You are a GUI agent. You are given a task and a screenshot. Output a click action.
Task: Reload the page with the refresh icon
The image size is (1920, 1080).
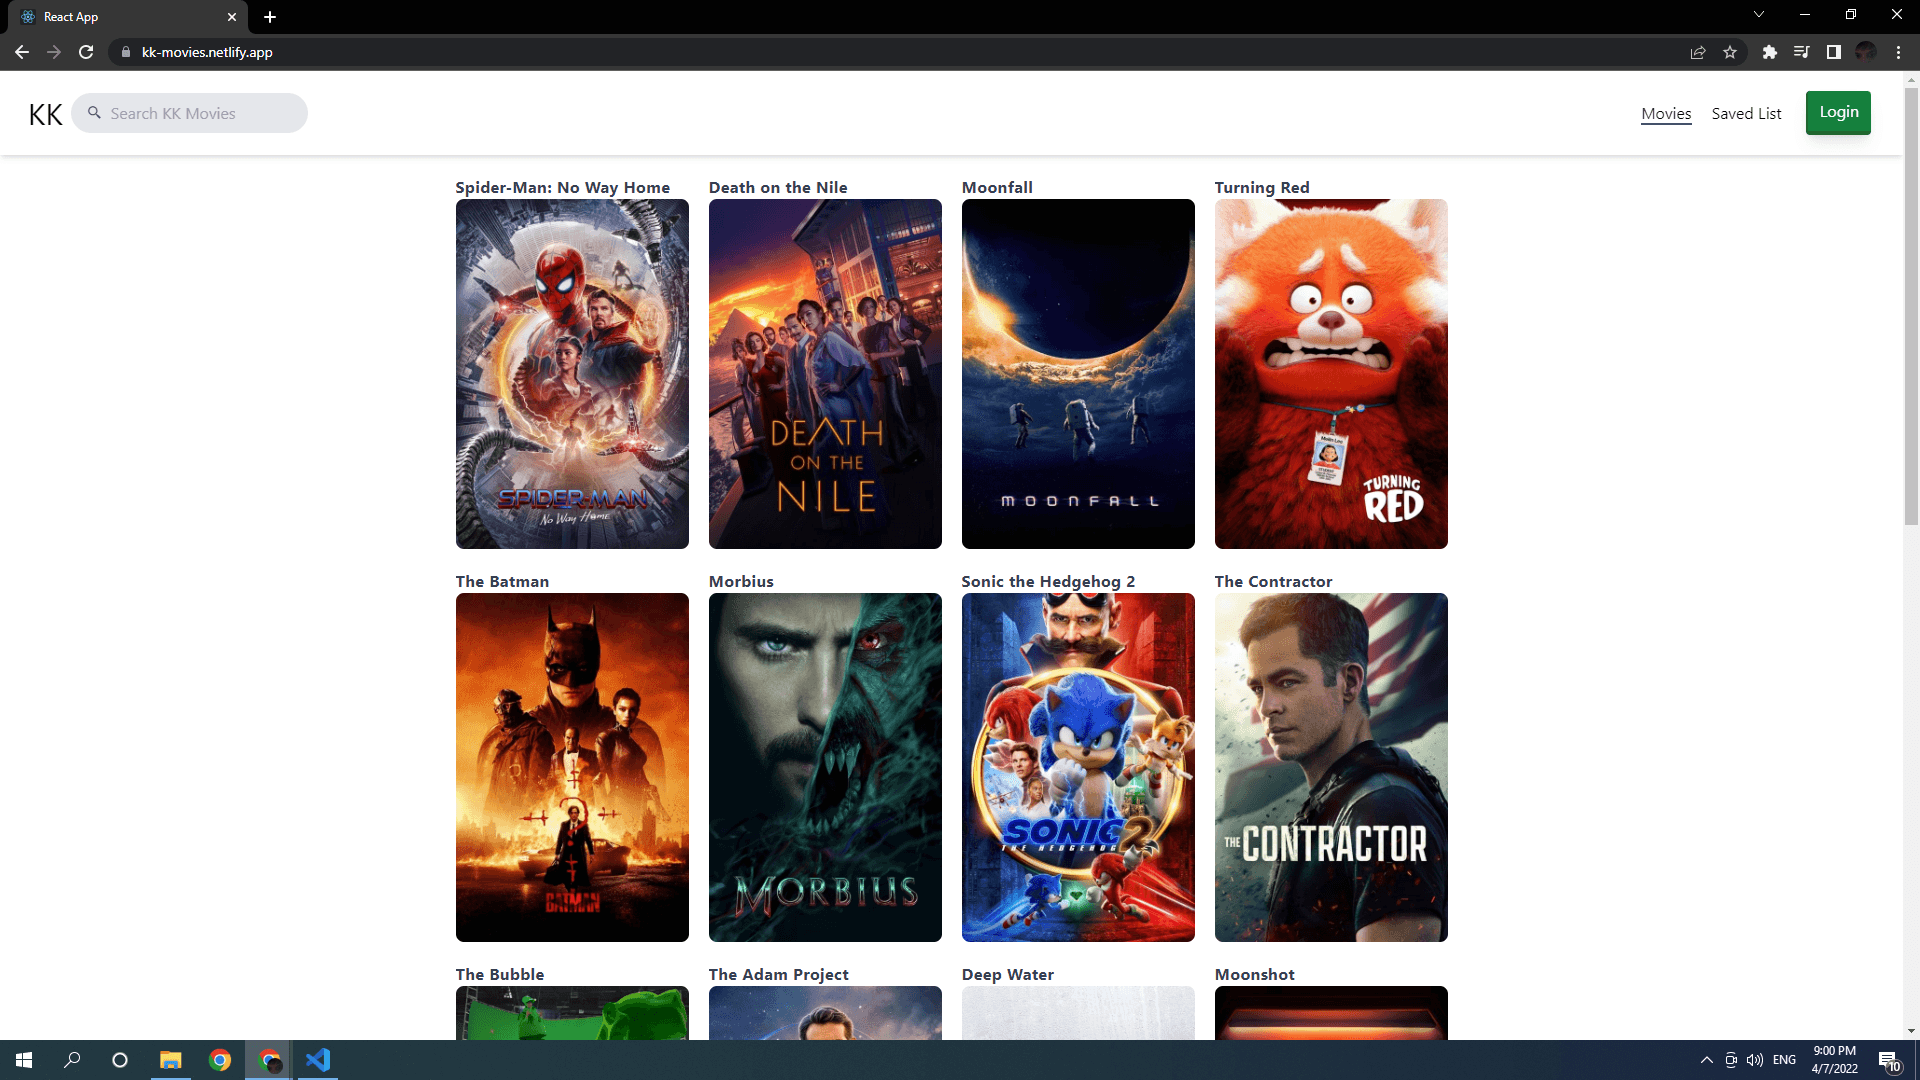coord(86,52)
